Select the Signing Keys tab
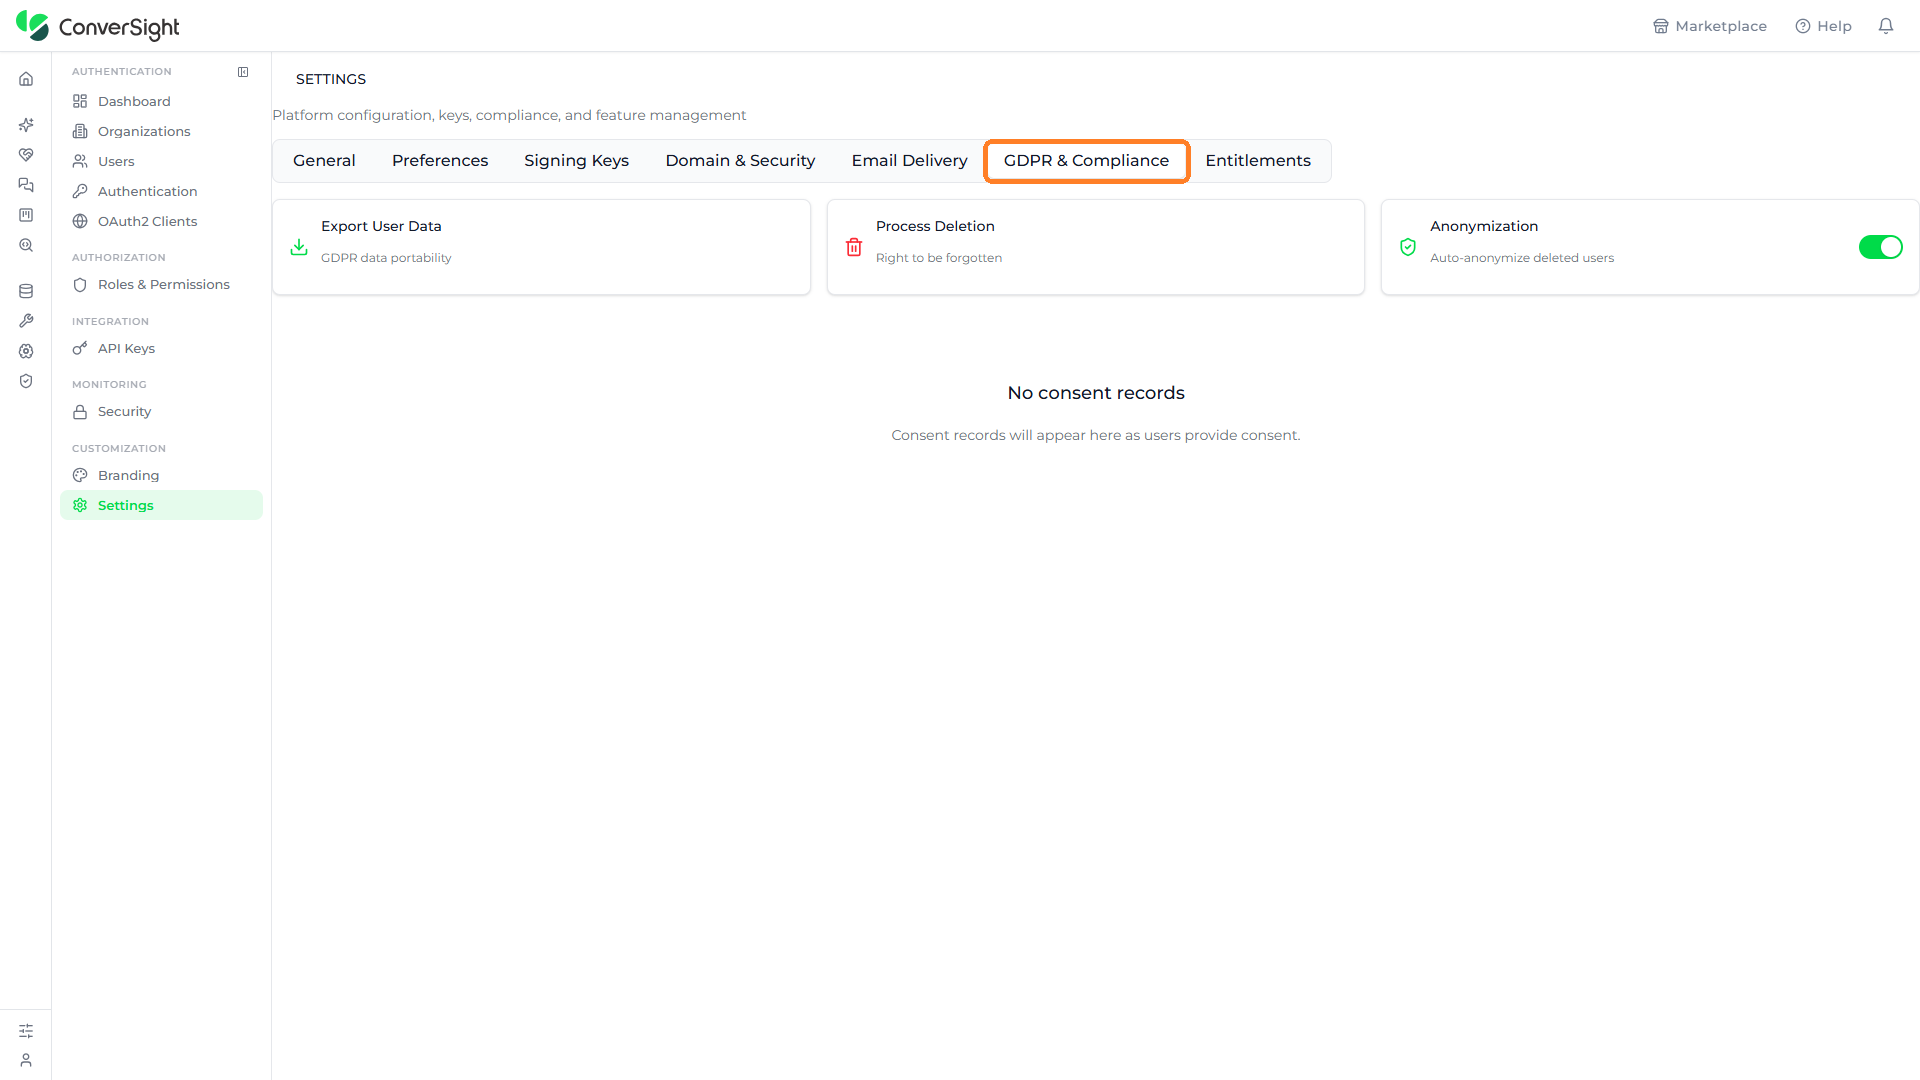Screen dimensions: 1920x1080 tap(577, 161)
